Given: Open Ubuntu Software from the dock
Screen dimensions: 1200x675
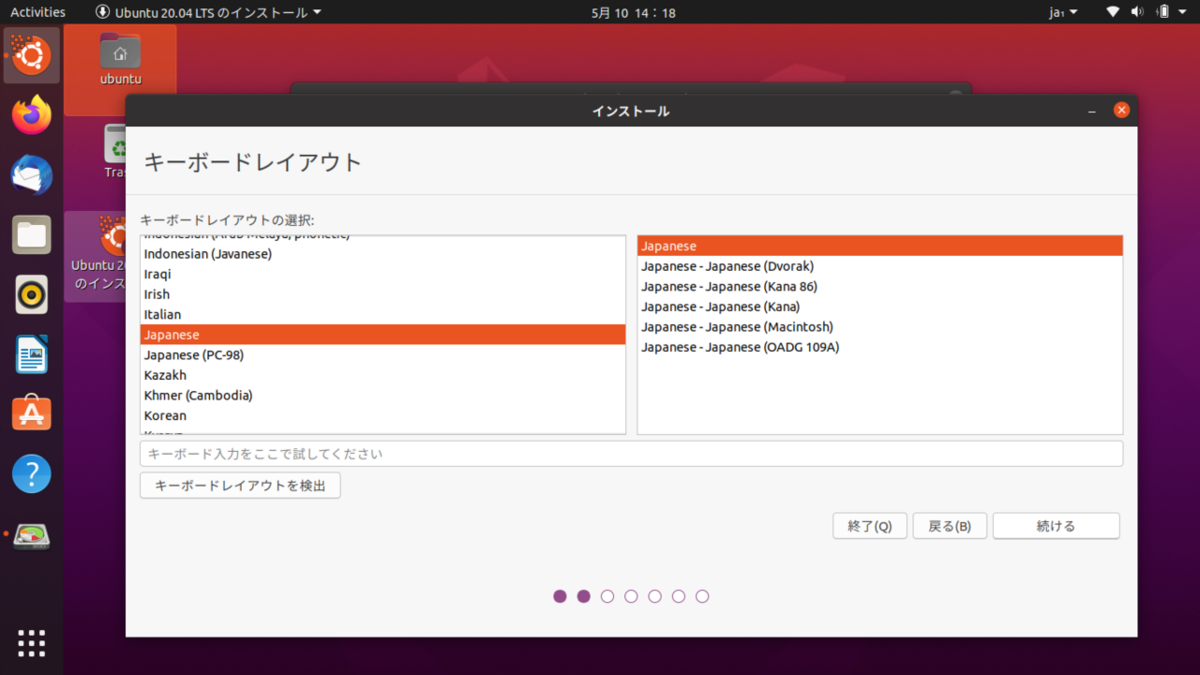Looking at the screenshot, I should tap(31, 413).
